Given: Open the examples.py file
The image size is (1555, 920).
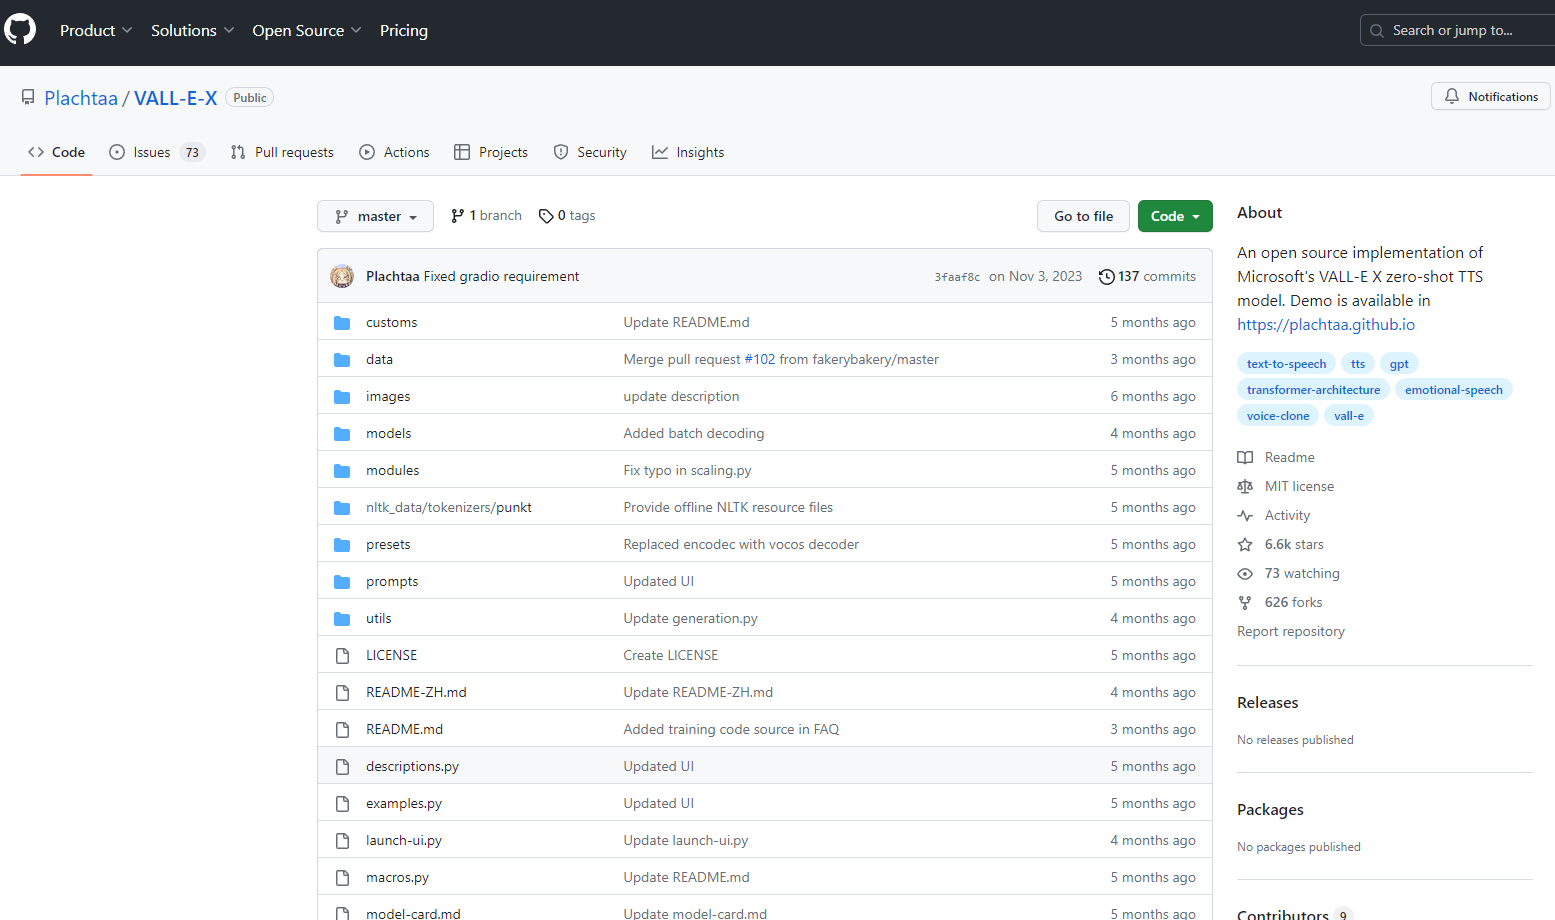Looking at the screenshot, I should 404,803.
